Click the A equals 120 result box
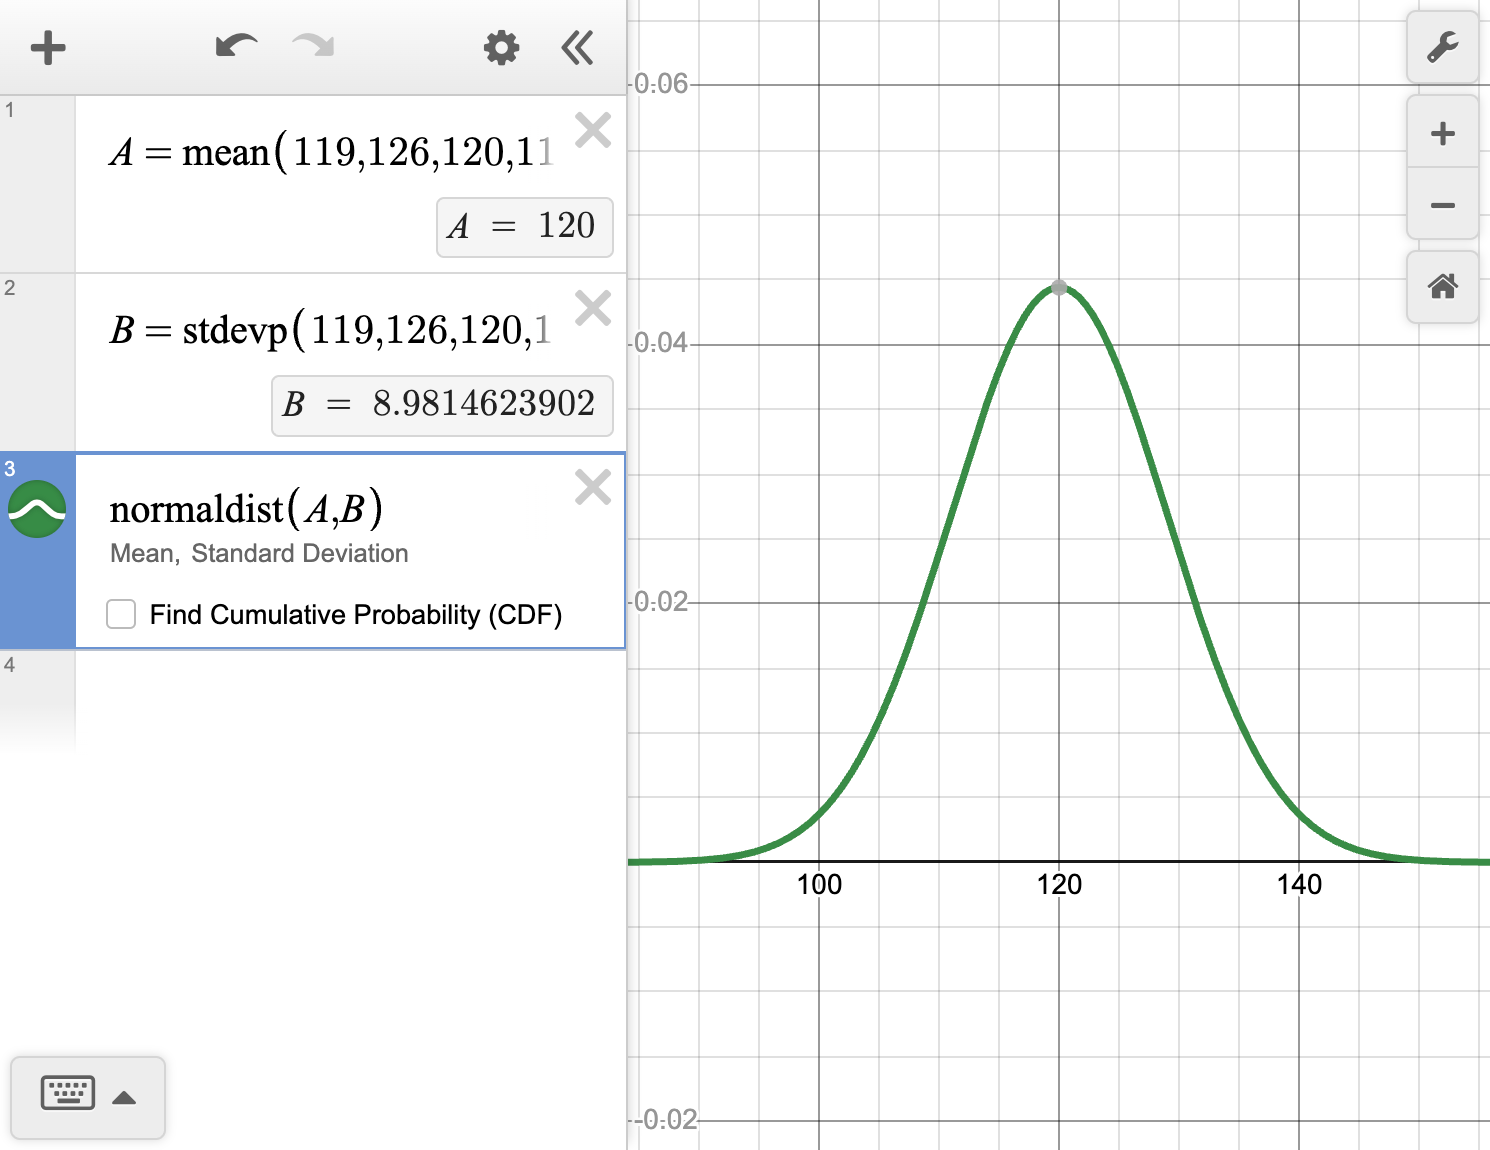The width and height of the screenshot is (1490, 1150). click(524, 228)
